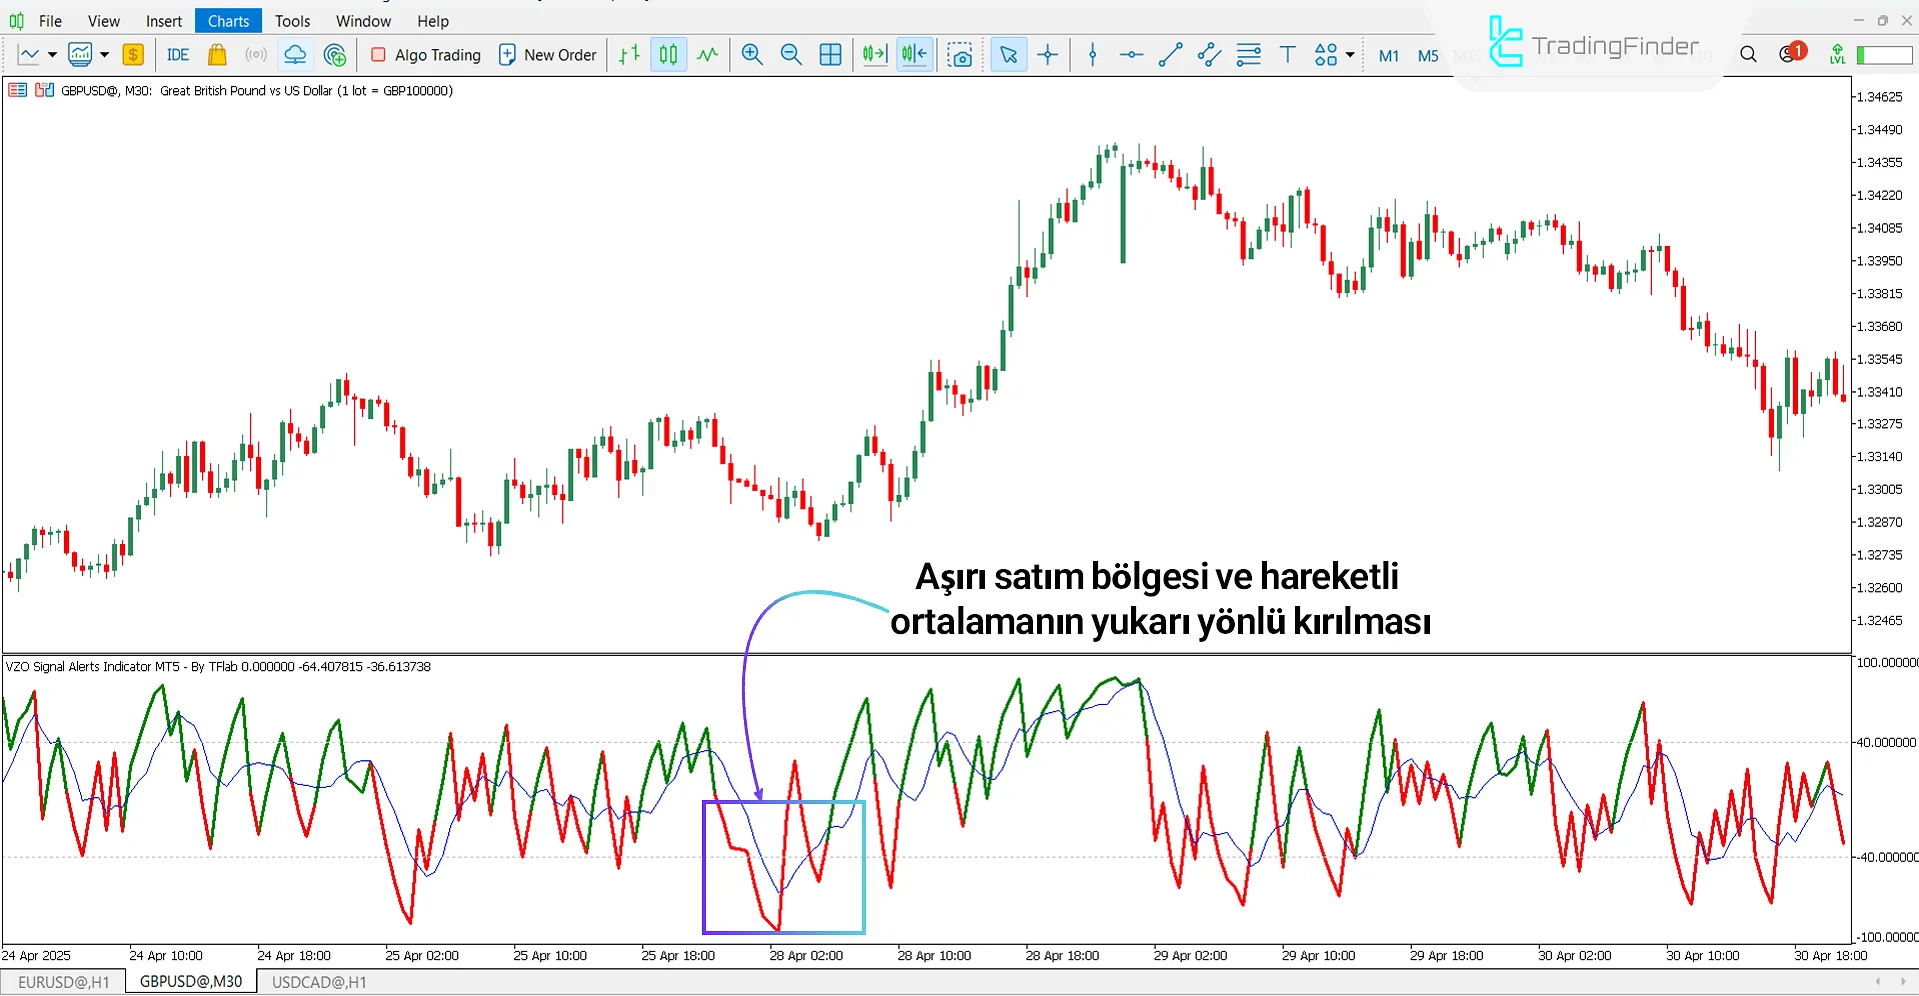The image size is (1919, 996).
Task: Switch to the M1 timeframe
Action: (1388, 56)
